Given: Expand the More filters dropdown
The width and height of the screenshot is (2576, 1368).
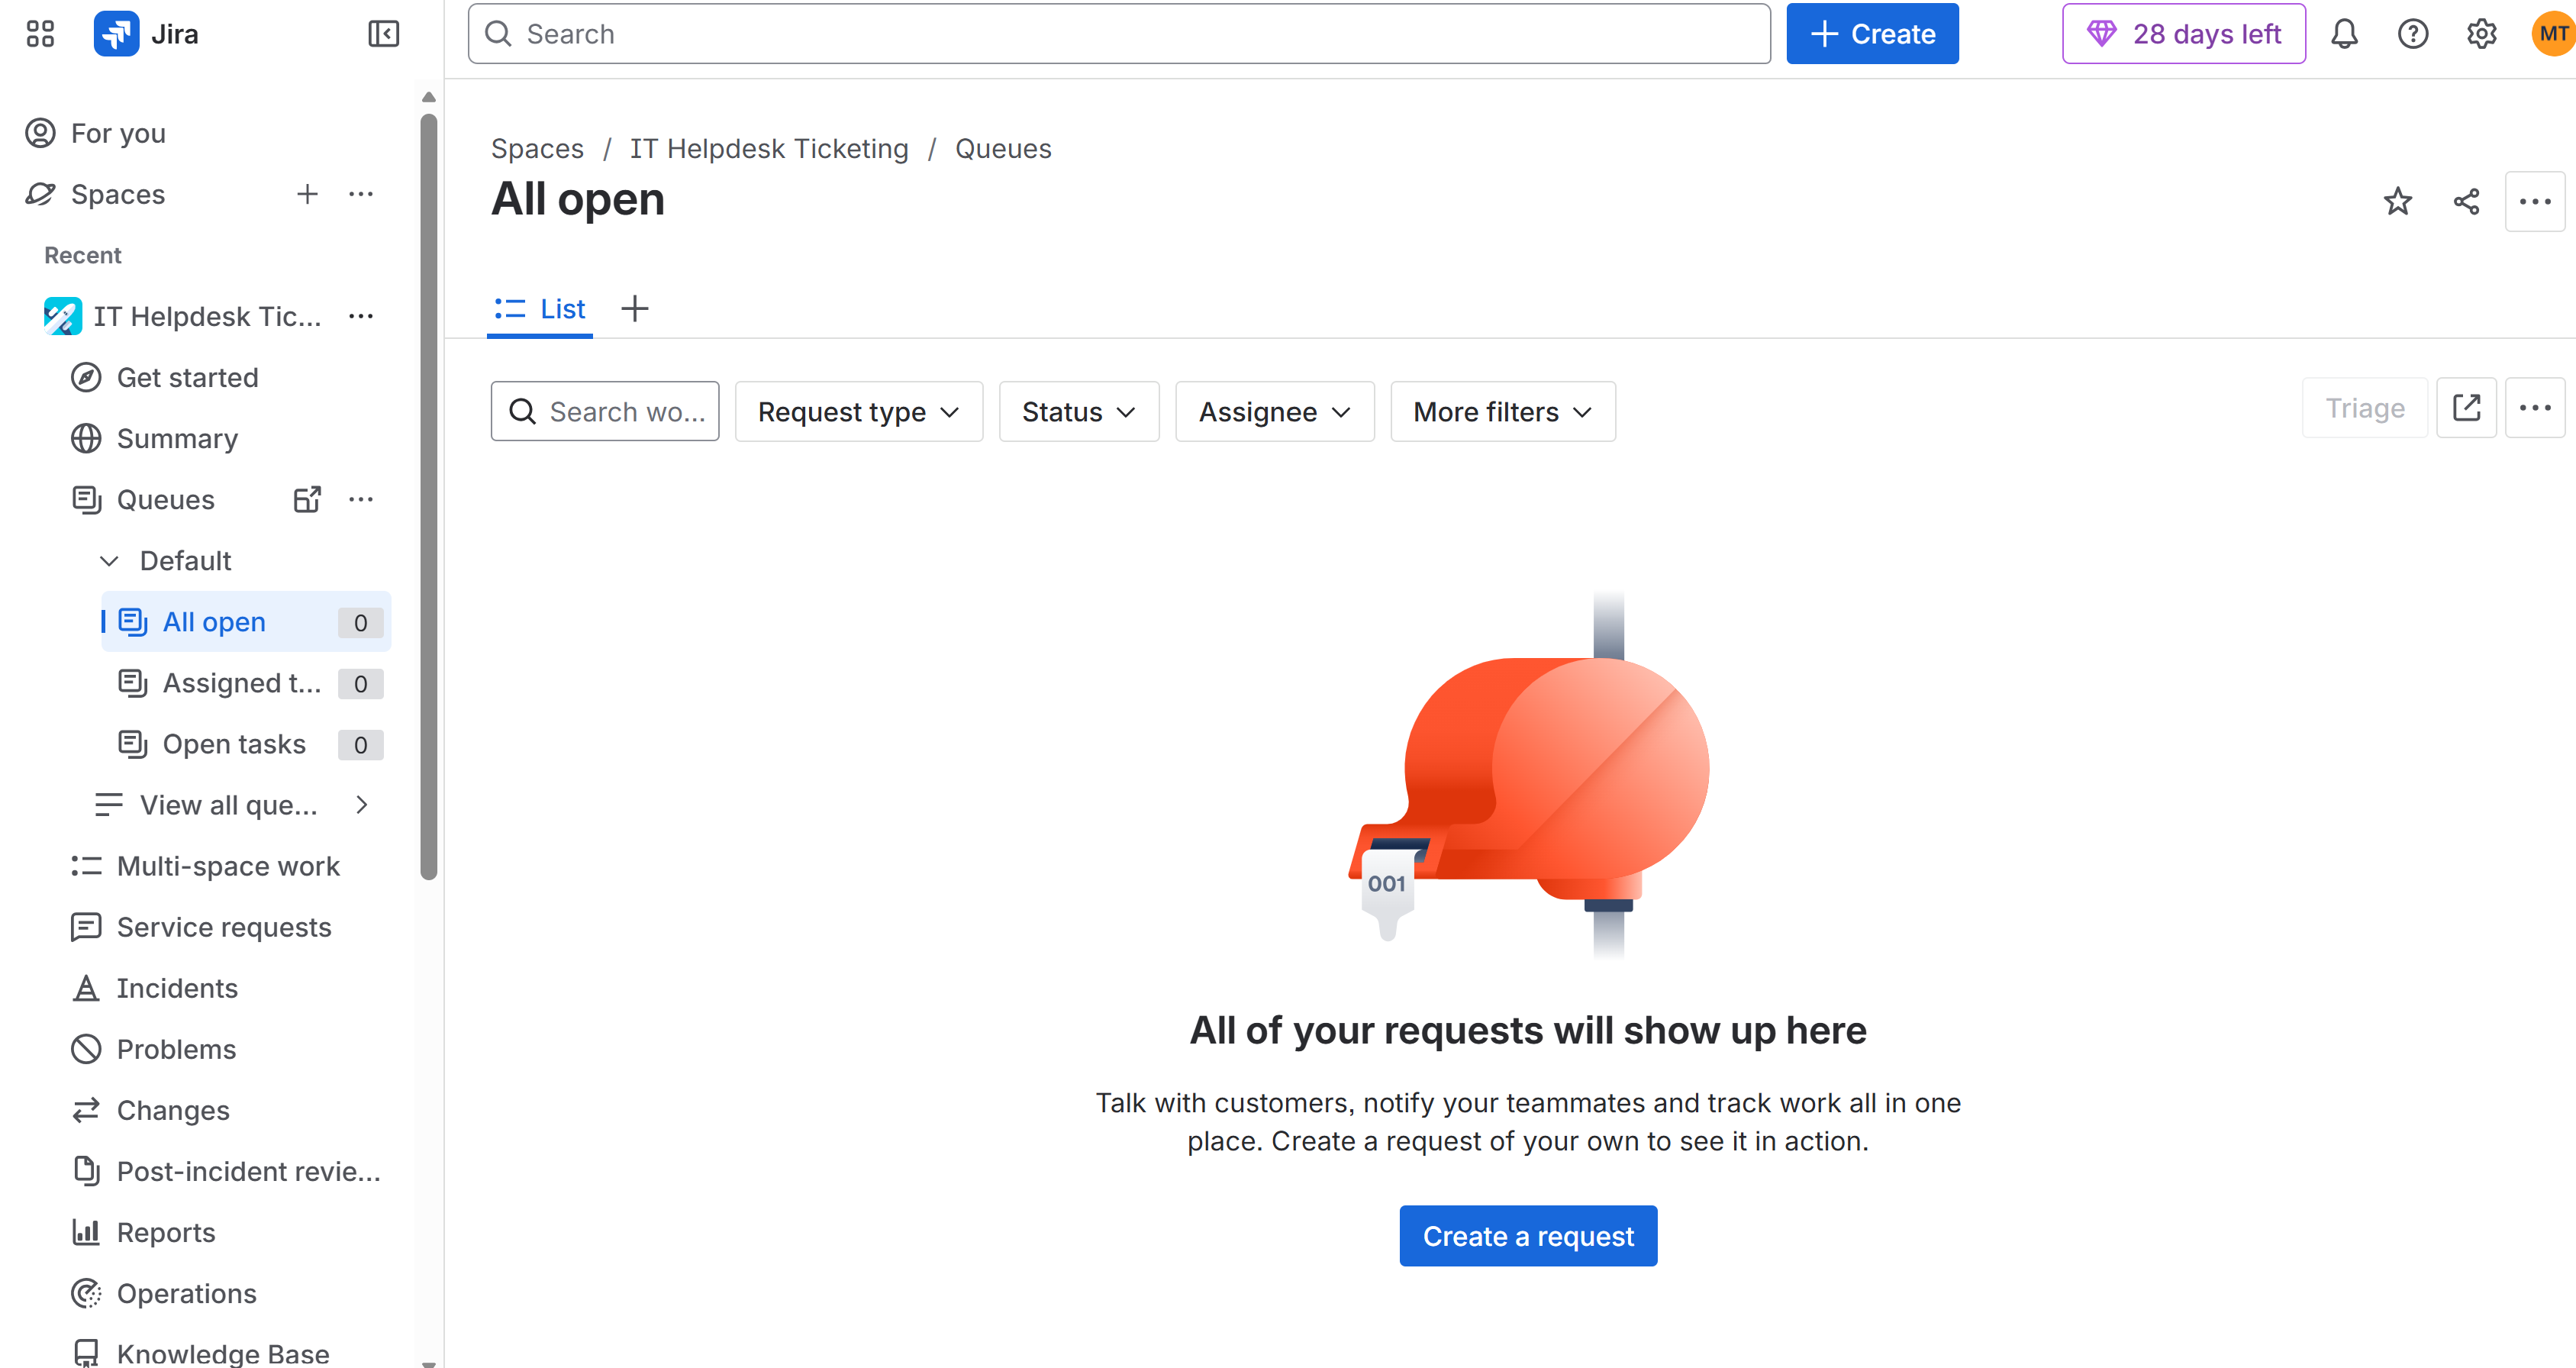Looking at the screenshot, I should [x=1502, y=412].
